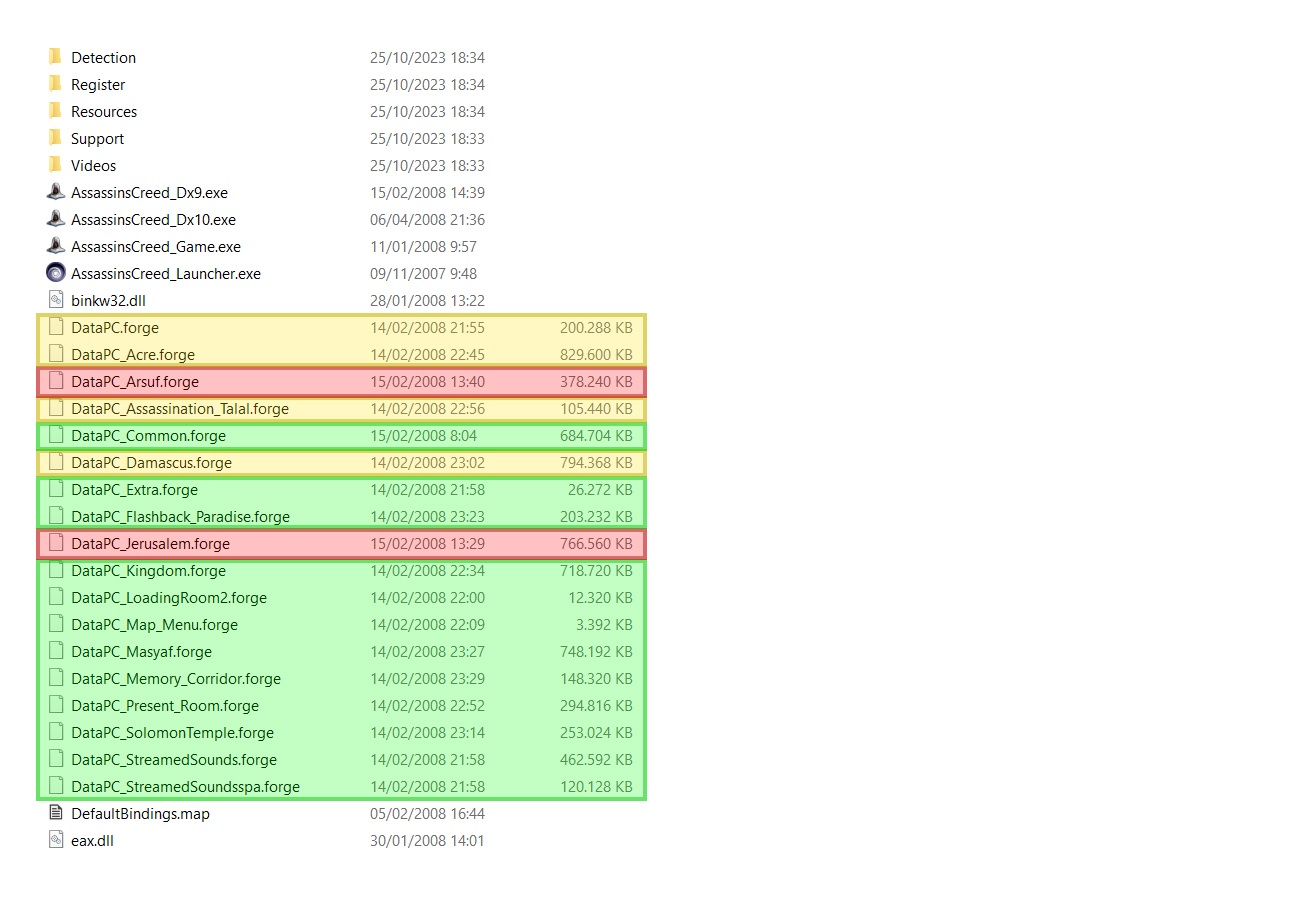Screen dimensions: 1300x900
Task: Click the DataPC_Arsuf.forge file icon
Action: tap(56, 381)
